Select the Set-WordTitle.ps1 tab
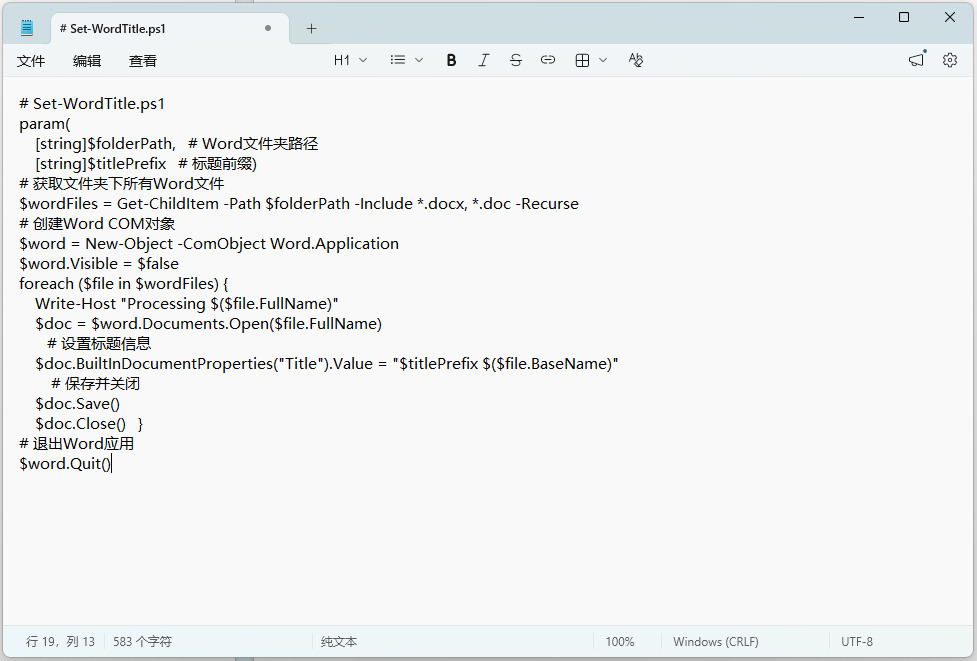This screenshot has height=661, width=977. 150,28
